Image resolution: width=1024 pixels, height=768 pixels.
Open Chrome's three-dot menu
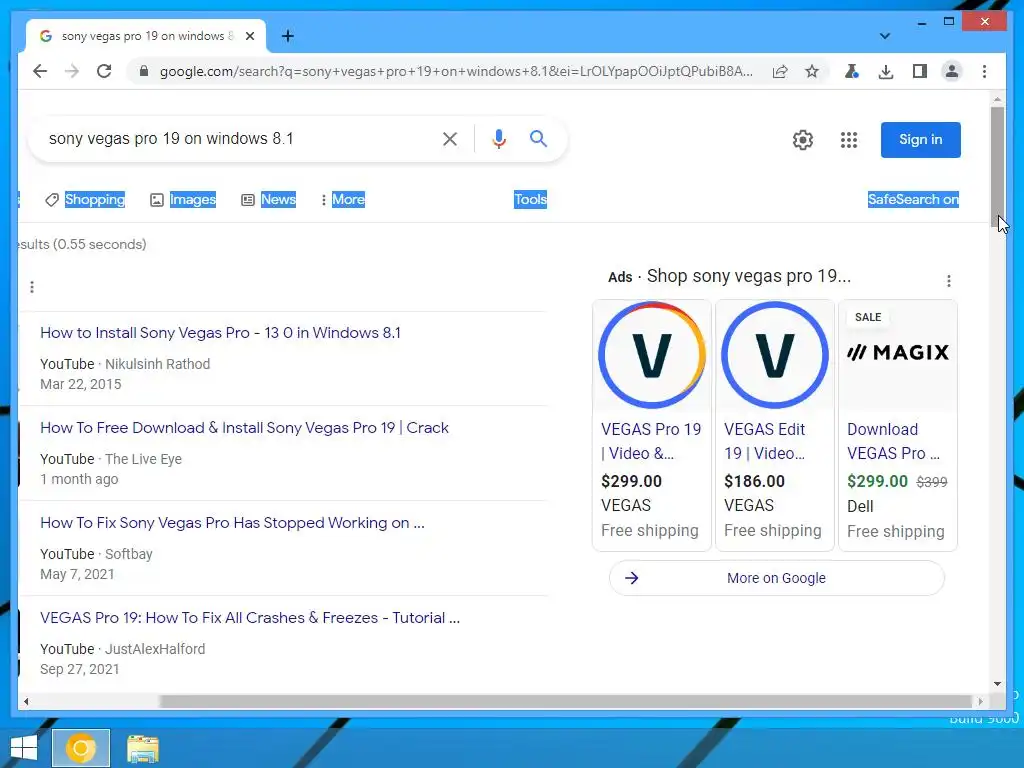click(984, 71)
